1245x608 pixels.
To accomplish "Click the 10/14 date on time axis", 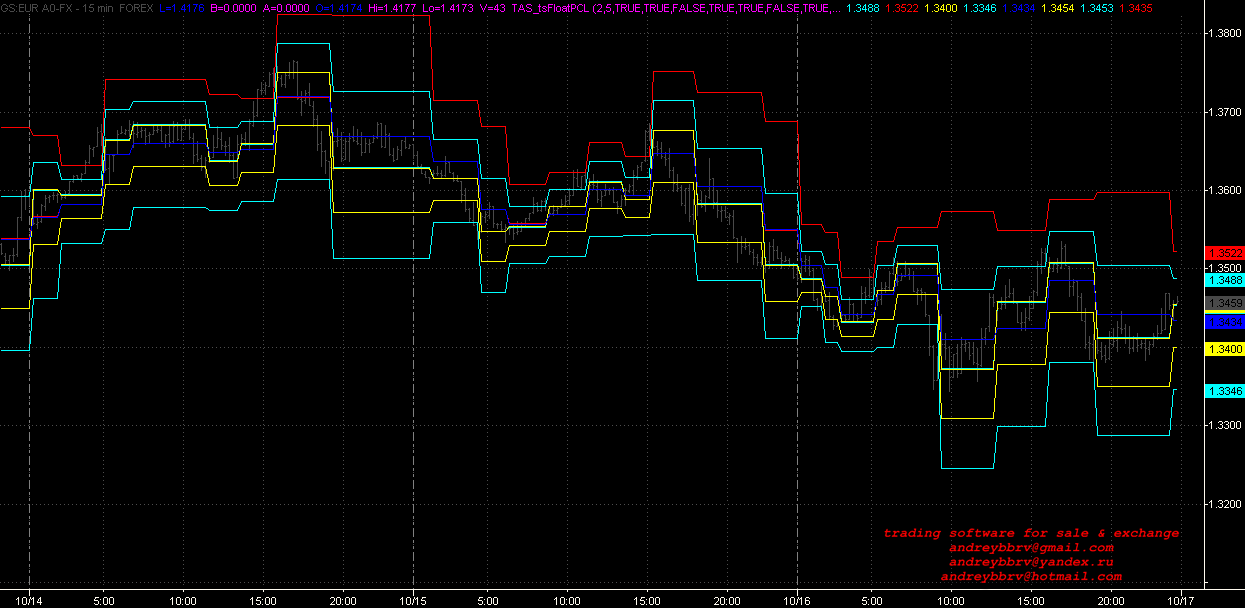I will pos(30,601).
